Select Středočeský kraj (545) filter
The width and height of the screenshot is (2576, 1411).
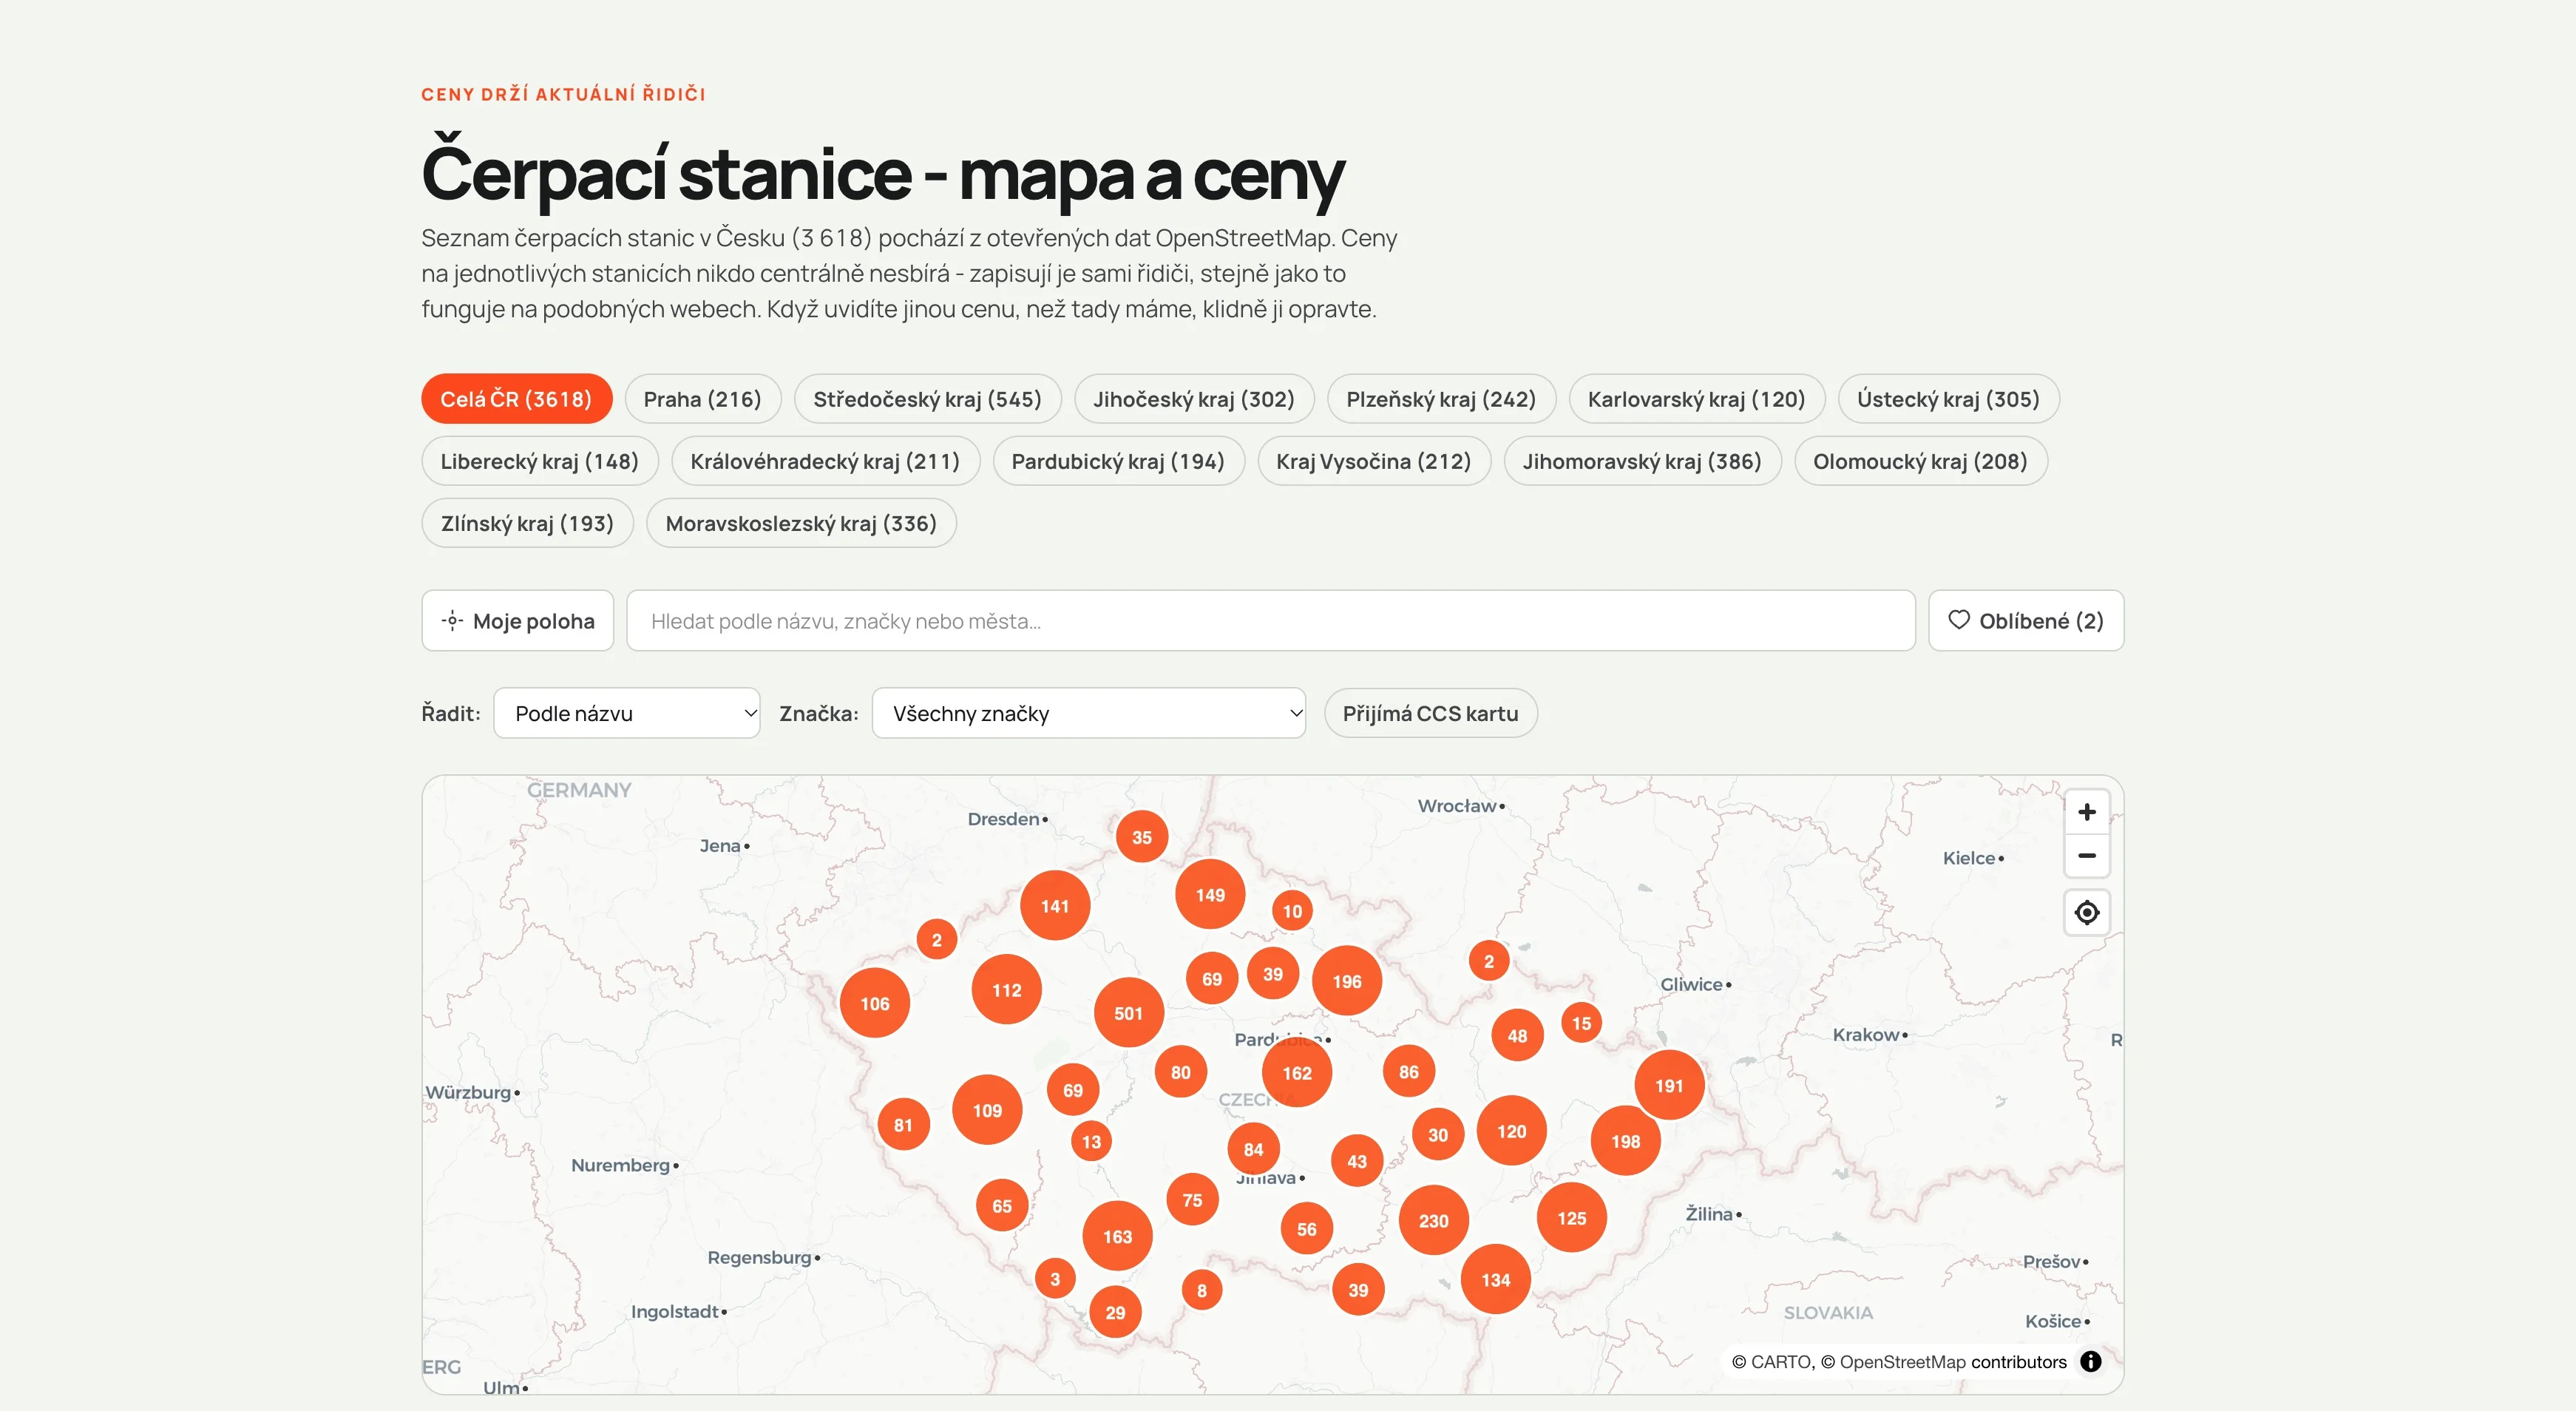(x=927, y=399)
